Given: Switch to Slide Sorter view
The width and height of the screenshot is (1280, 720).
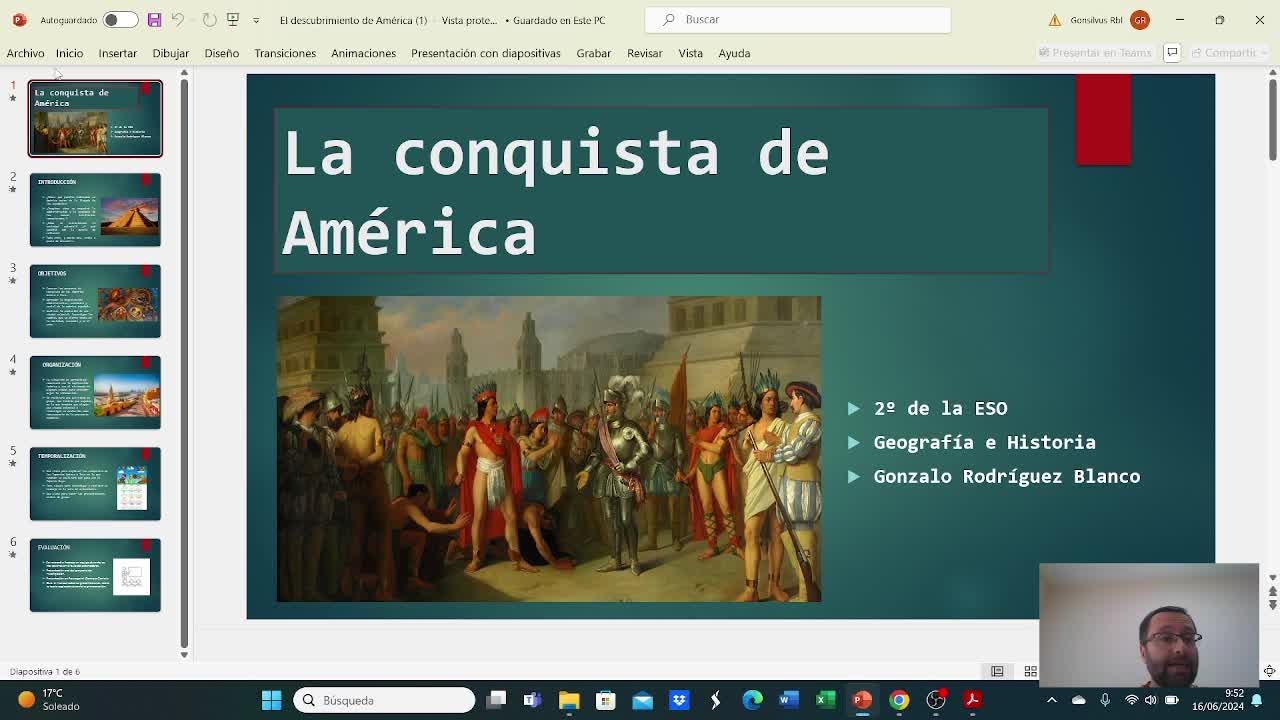Looking at the screenshot, I should [1030, 671].
